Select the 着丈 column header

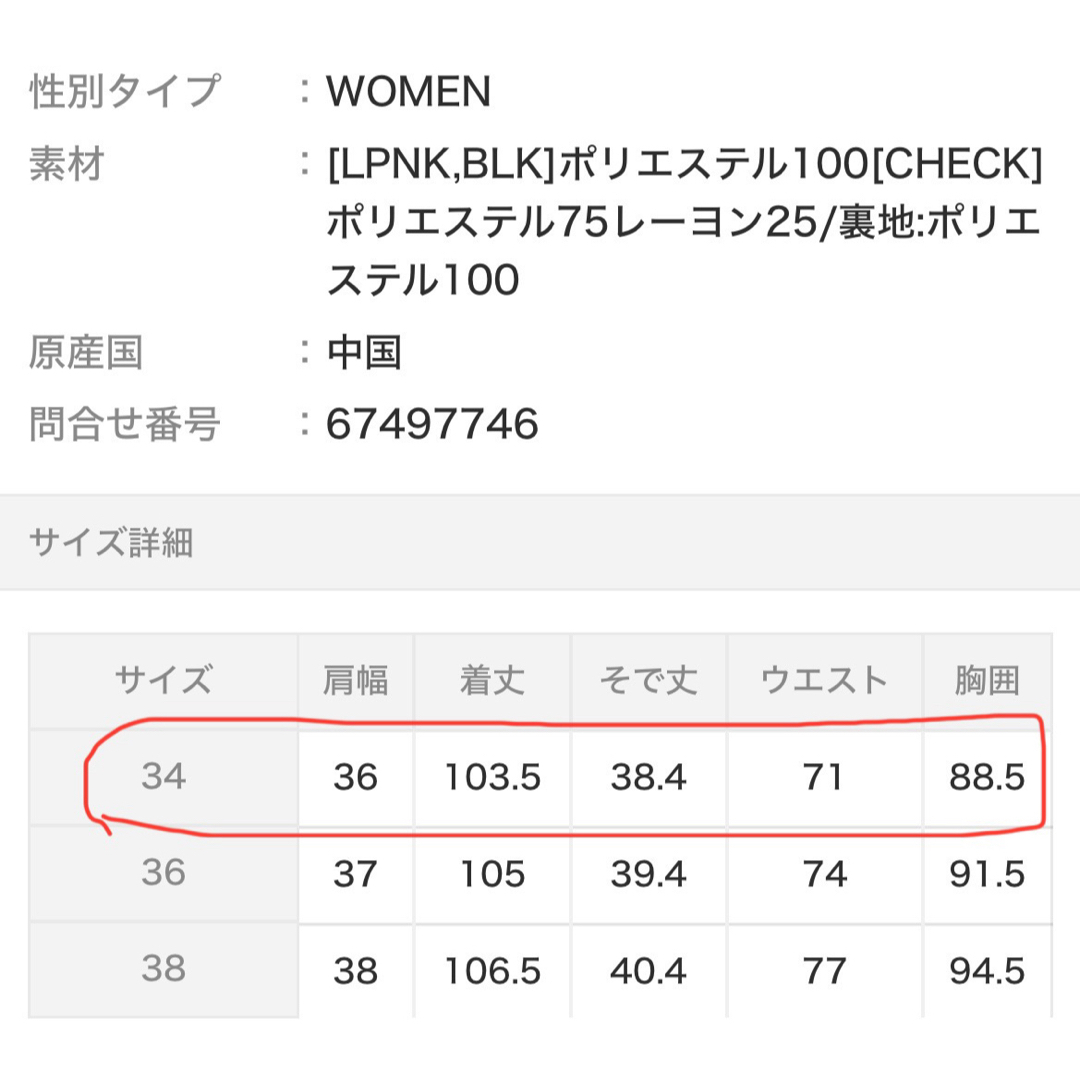click(x=492, y=681)
